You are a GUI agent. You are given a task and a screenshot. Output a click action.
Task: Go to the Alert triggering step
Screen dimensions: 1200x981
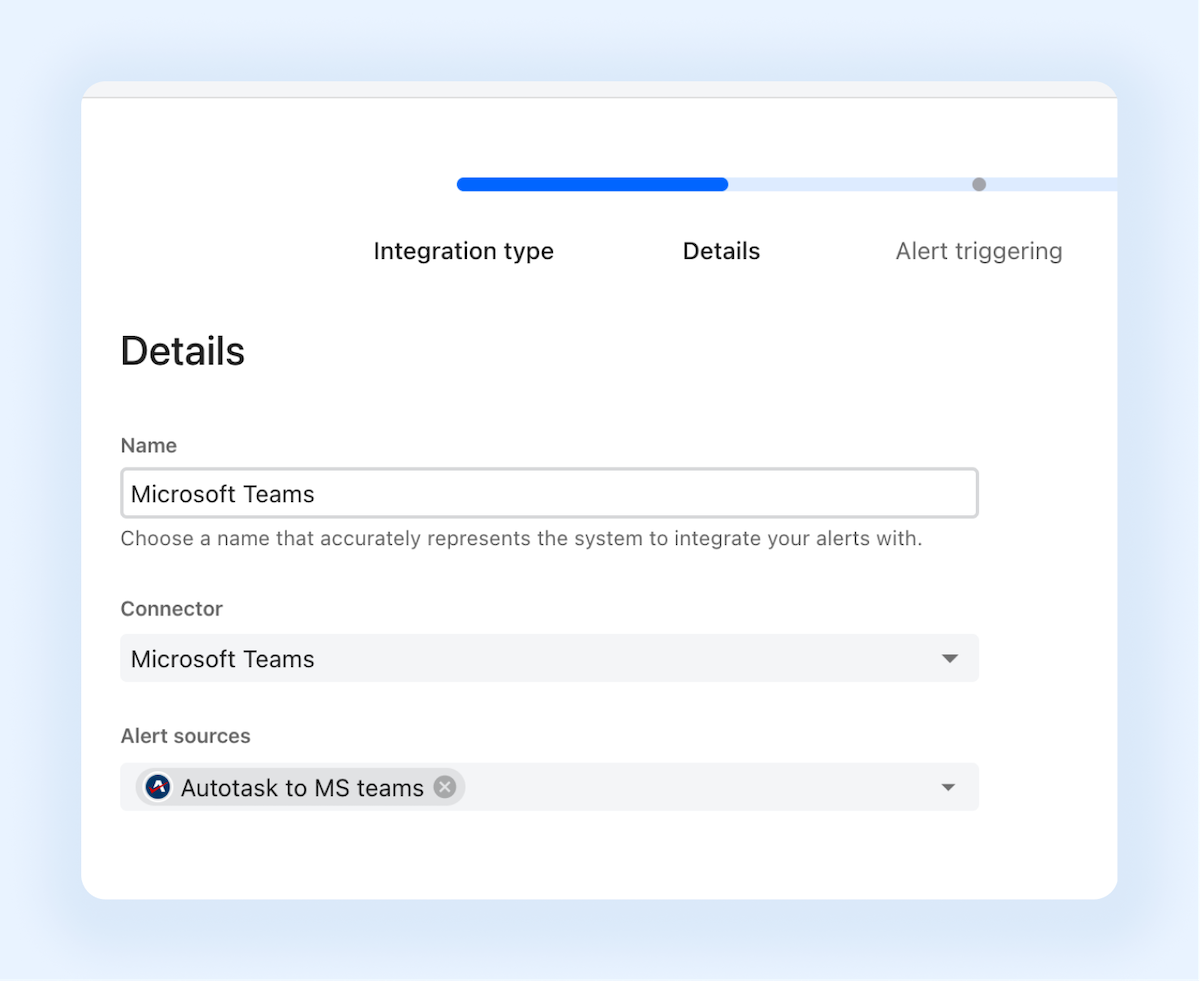978,251
